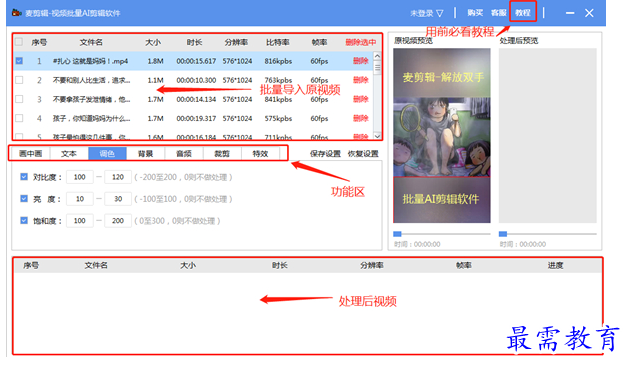The image size is (628, 370).
Task: Switch to the 背景 tab
Action: [x=145, y=153]
